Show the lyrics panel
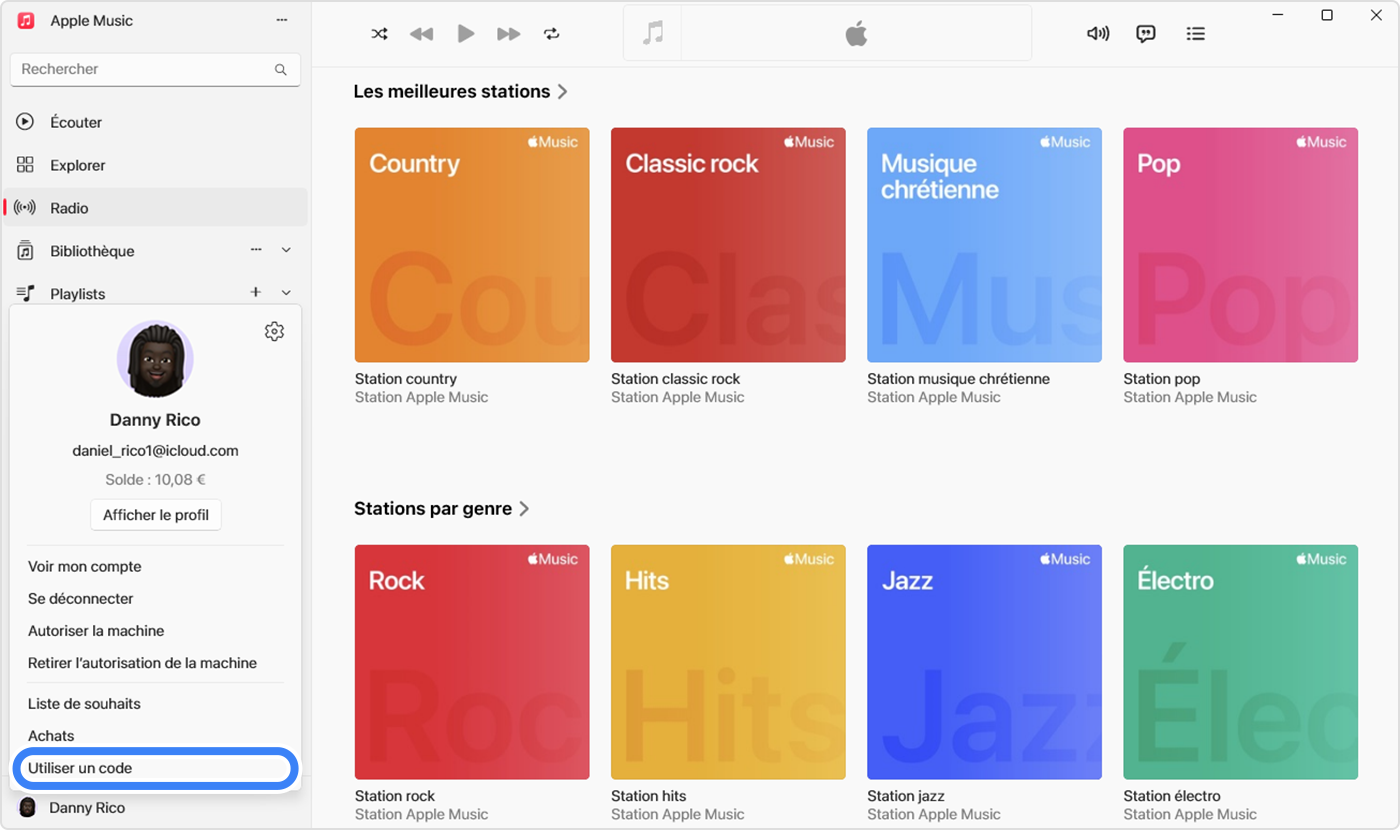The height and width of the screenshot is (830, 1400). pyautogui.click(x=1145, y=33)
